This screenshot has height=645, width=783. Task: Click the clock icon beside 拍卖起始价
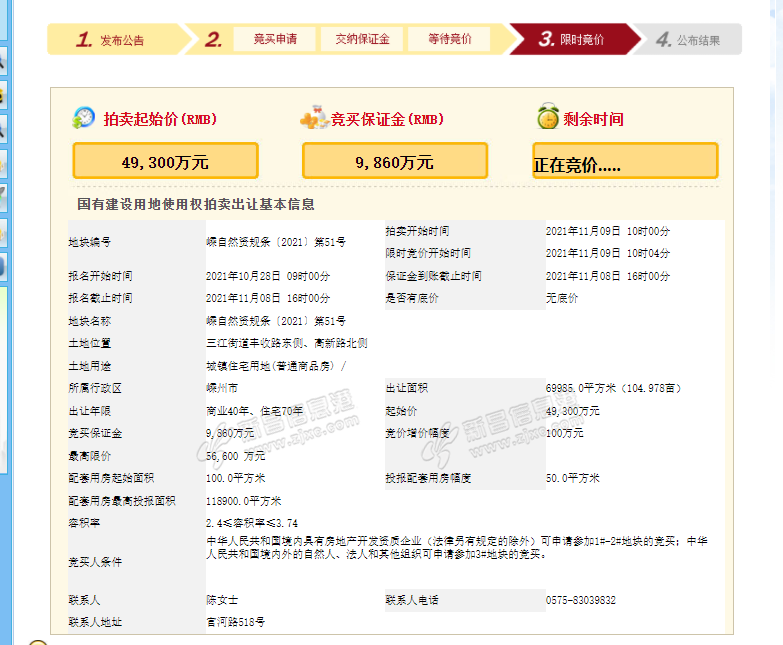point(84,118)
